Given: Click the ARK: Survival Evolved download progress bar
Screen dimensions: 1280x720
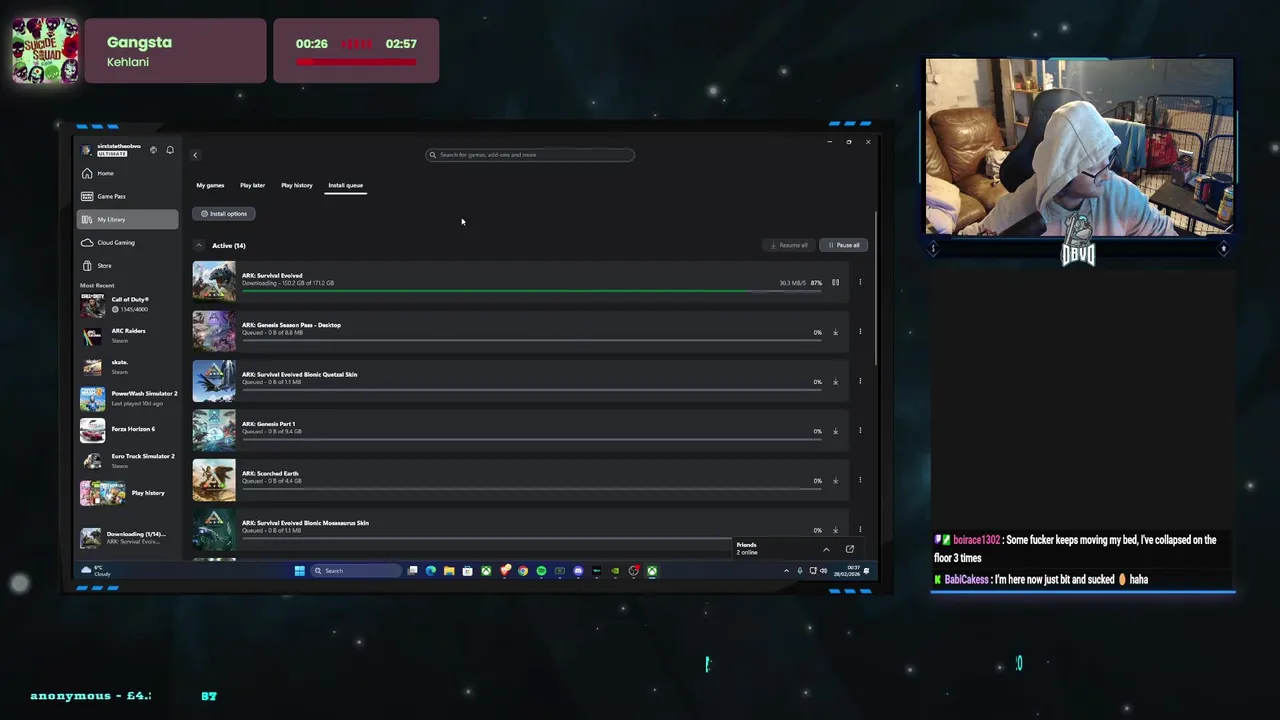Looking at the screenshot, I should pos(531,291).
